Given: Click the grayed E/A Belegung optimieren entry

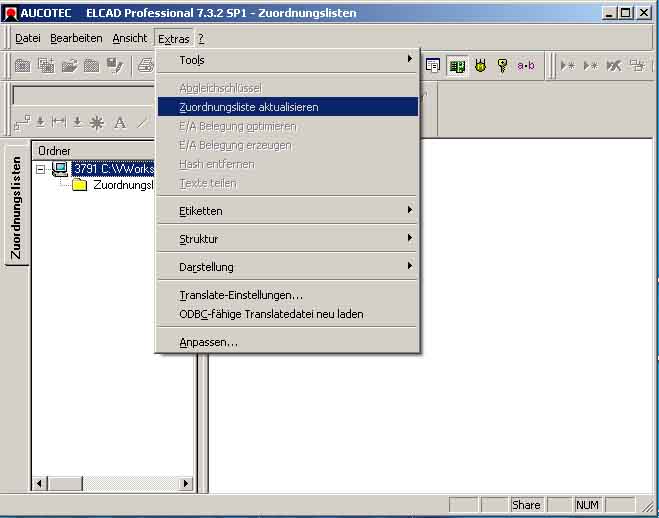Looking at the screenshot, I should coord(288,126).
